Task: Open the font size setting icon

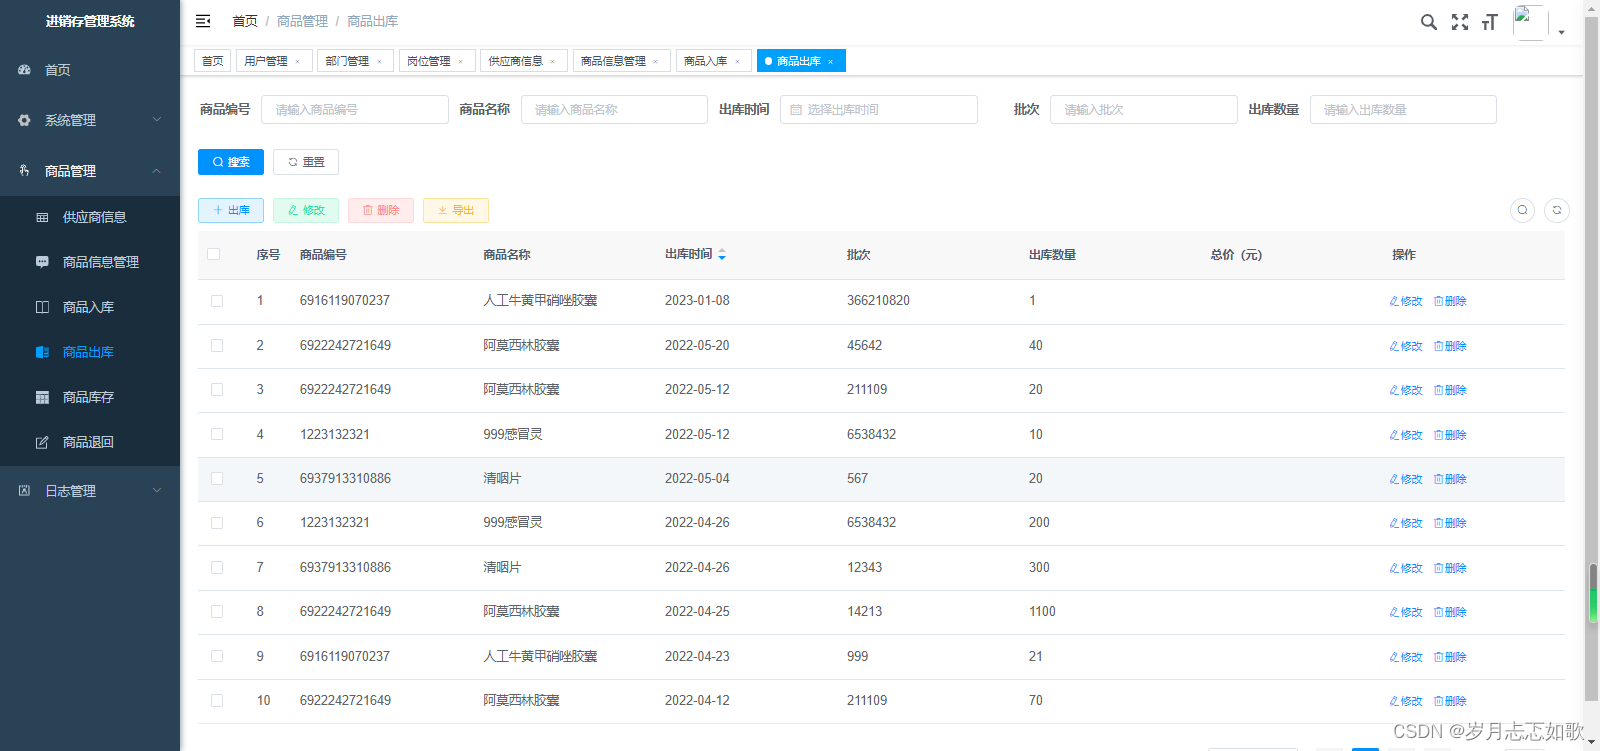Action: pos(1490,22)
